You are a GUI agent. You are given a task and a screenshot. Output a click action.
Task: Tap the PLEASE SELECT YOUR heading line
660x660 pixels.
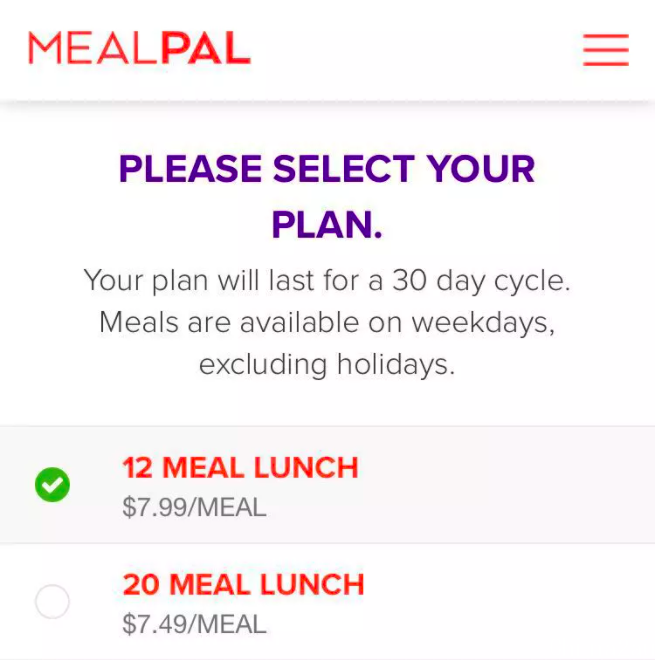(327, 169)
